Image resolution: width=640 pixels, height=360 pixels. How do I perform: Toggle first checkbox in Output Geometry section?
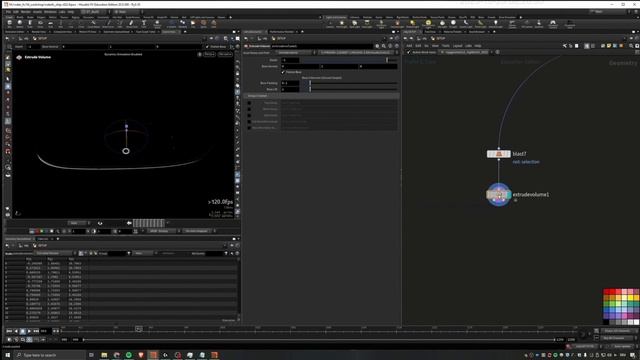click(x=249, y=103)
